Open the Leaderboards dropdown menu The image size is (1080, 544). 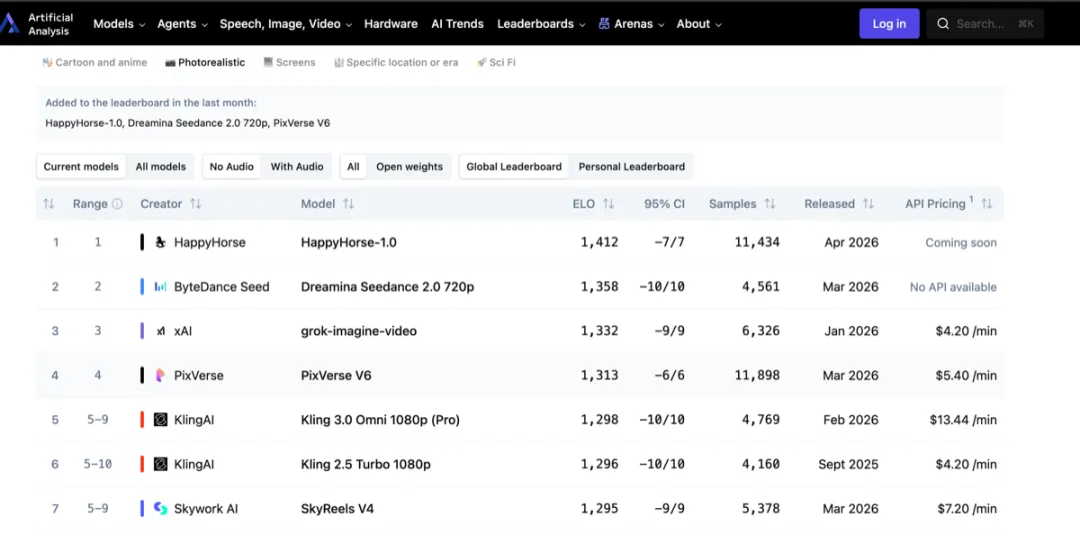click(x=541, y=24)
